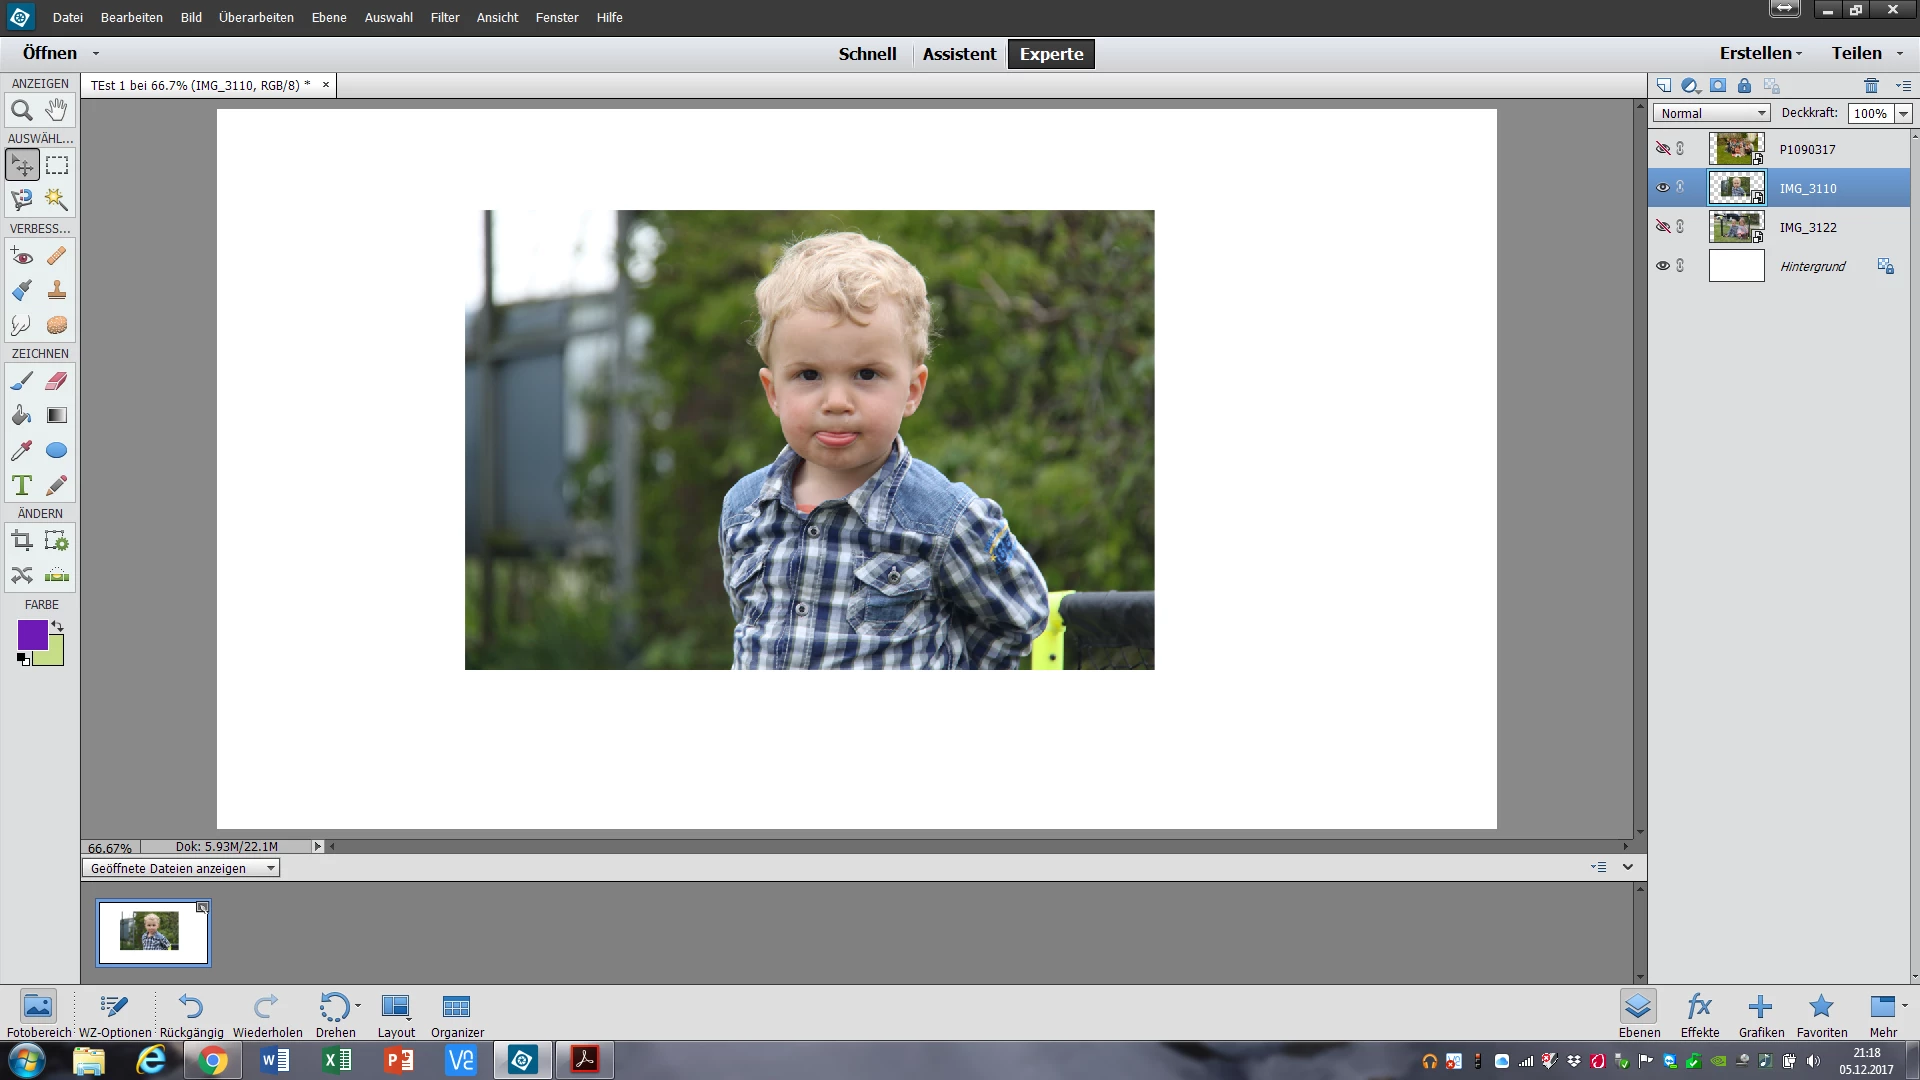This screenshot has height=1080, width=1920.
Task: Hide the IMG_3110 layer
Action: tap(1663, 188)
